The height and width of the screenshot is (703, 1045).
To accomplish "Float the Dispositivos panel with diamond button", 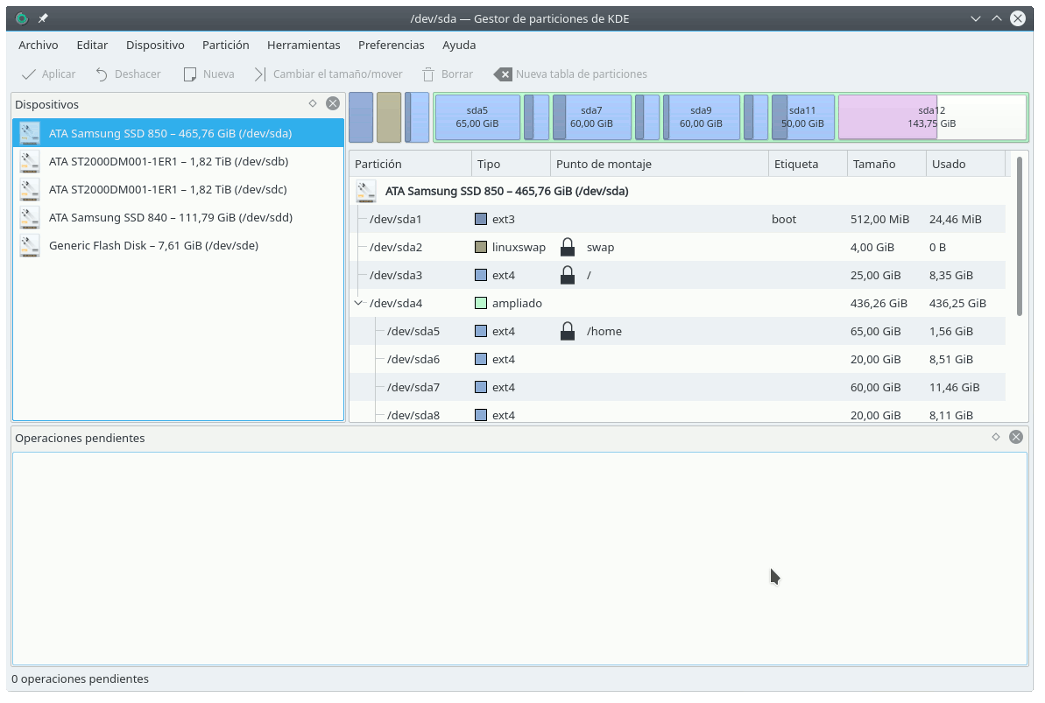I will tap(312, 103).
